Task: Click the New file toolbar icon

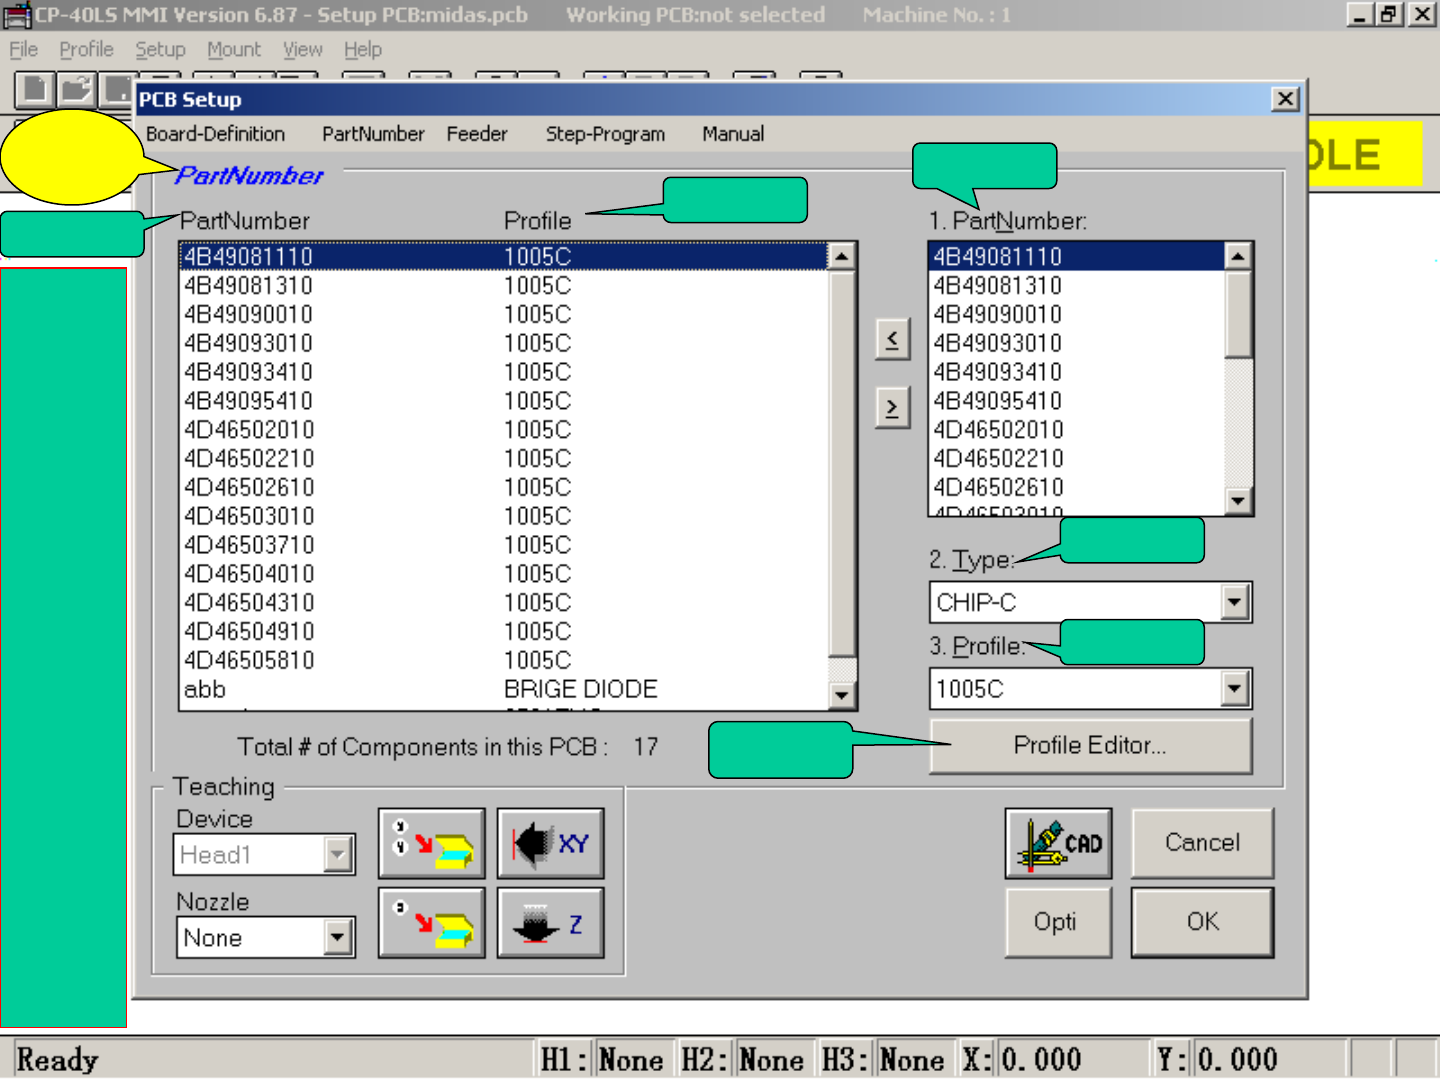Action: coord(35,89)
